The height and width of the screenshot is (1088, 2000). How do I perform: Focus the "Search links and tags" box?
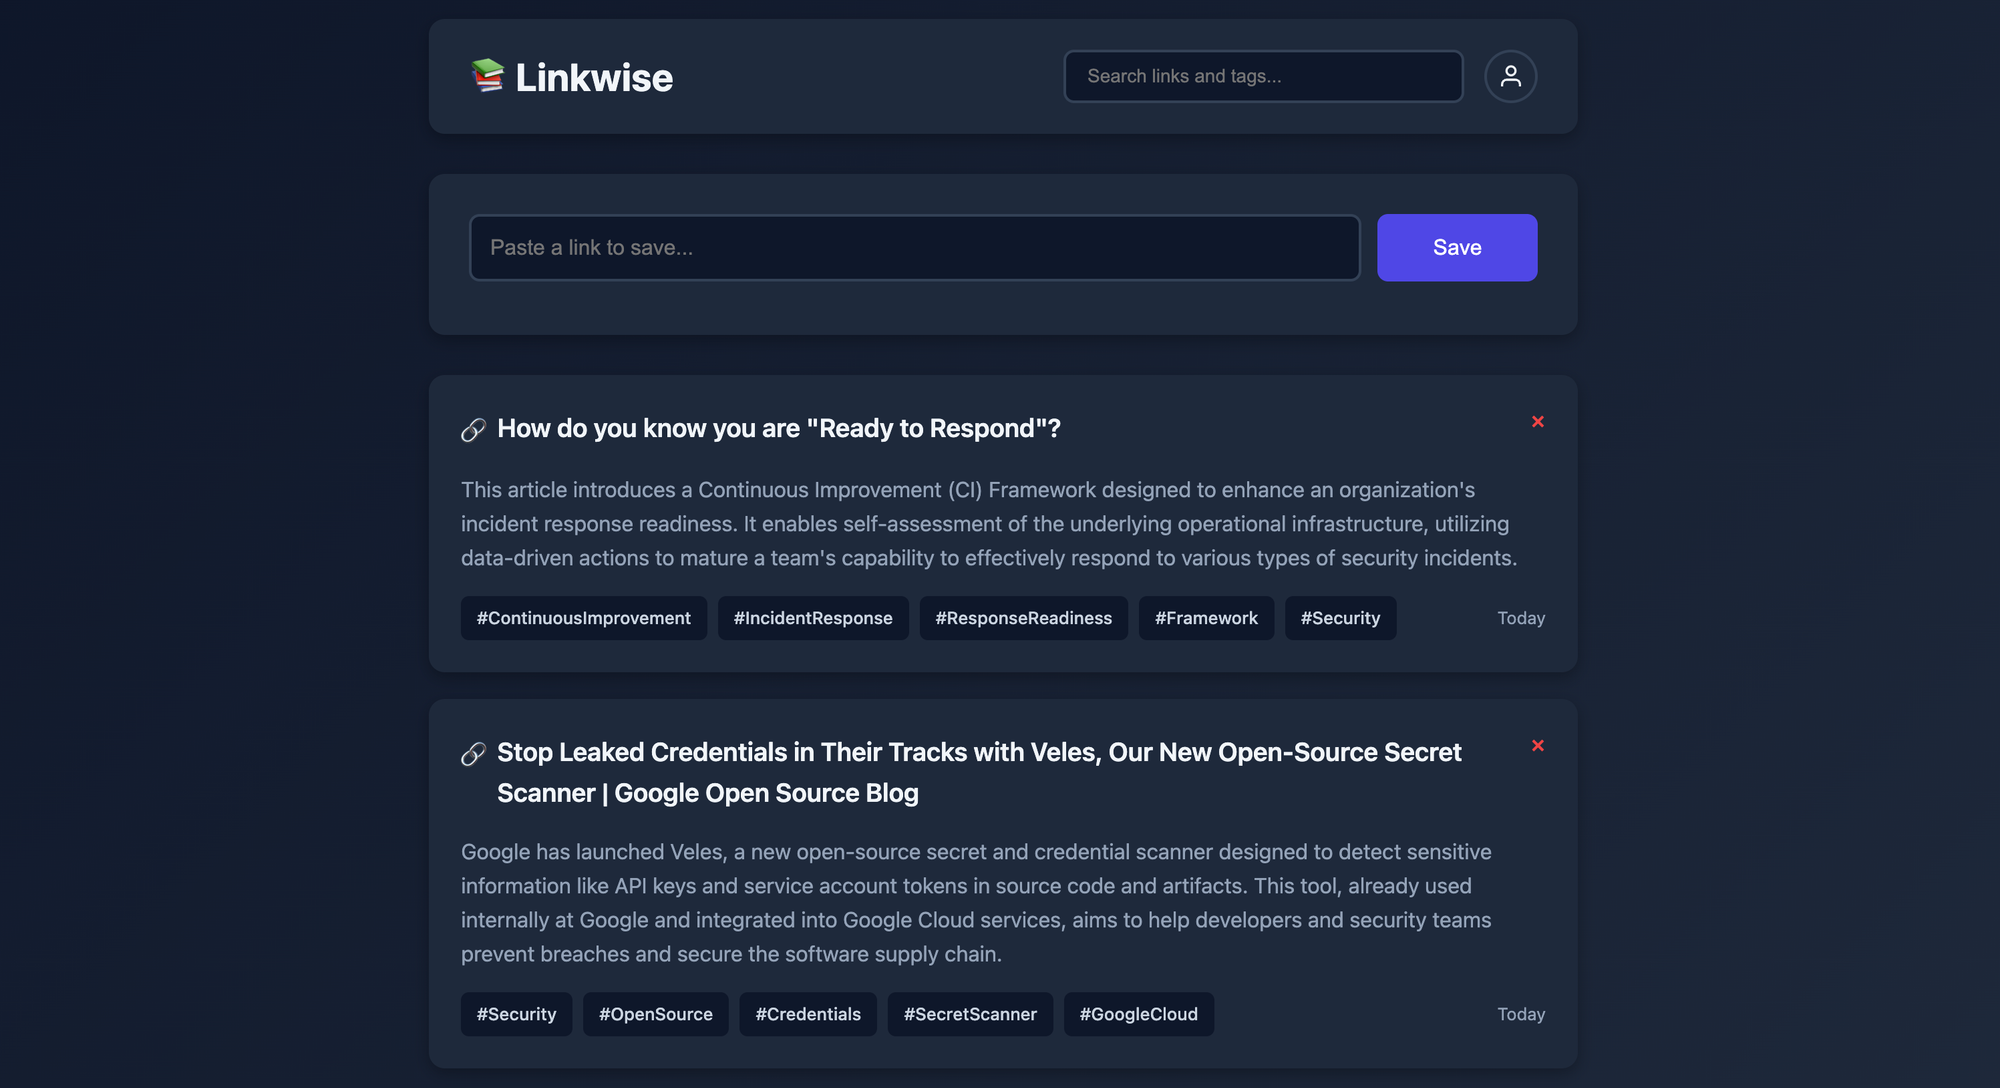[x=1262, y=76]
